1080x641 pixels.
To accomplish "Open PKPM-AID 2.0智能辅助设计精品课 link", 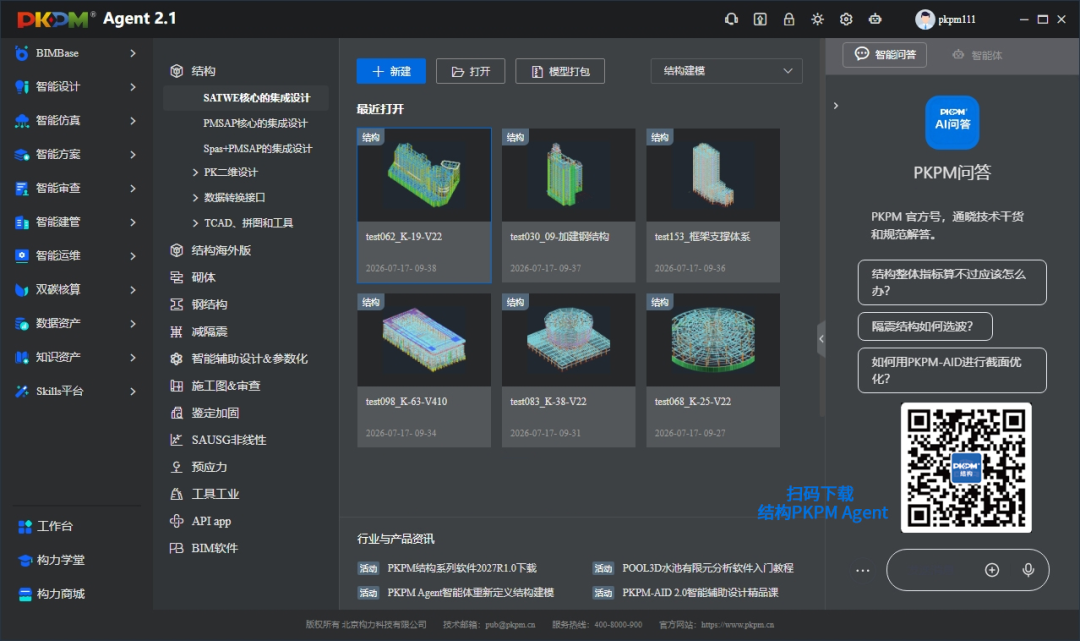I will point(700,592).
